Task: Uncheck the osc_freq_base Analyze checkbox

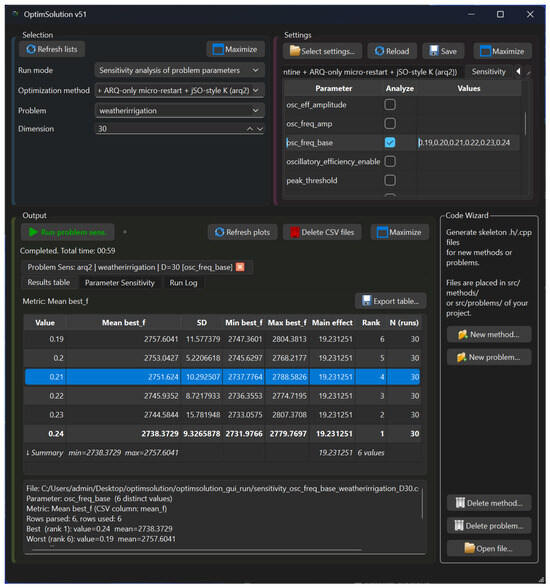Action: (x=390, y=142)
